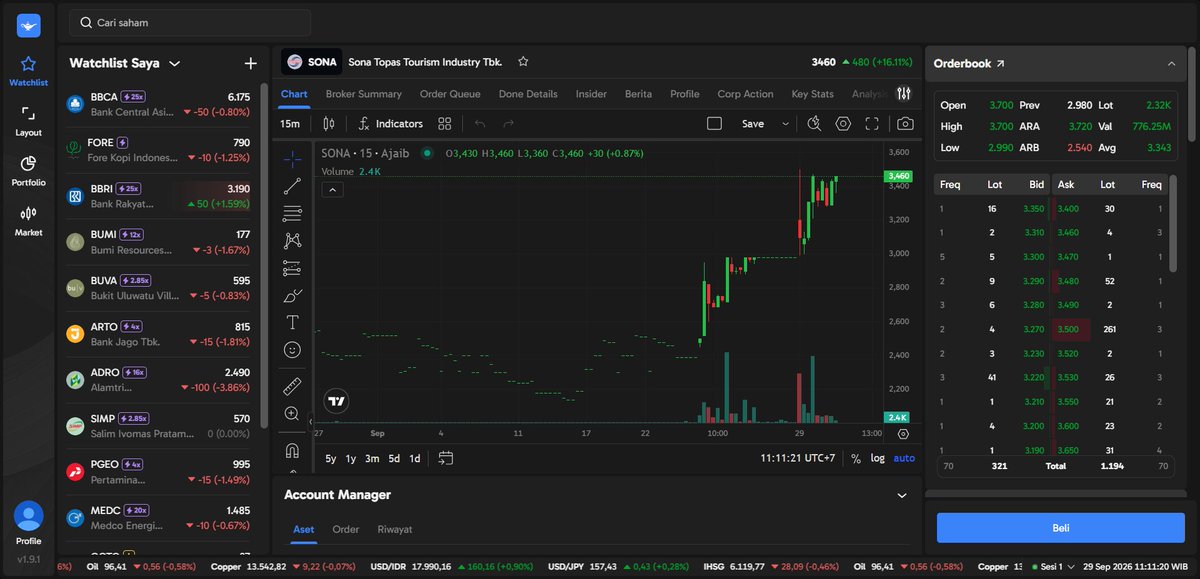Open the 15m interval dropdown
The width and height of the screenshot is (1200, 579).
(x=290, y=124)
